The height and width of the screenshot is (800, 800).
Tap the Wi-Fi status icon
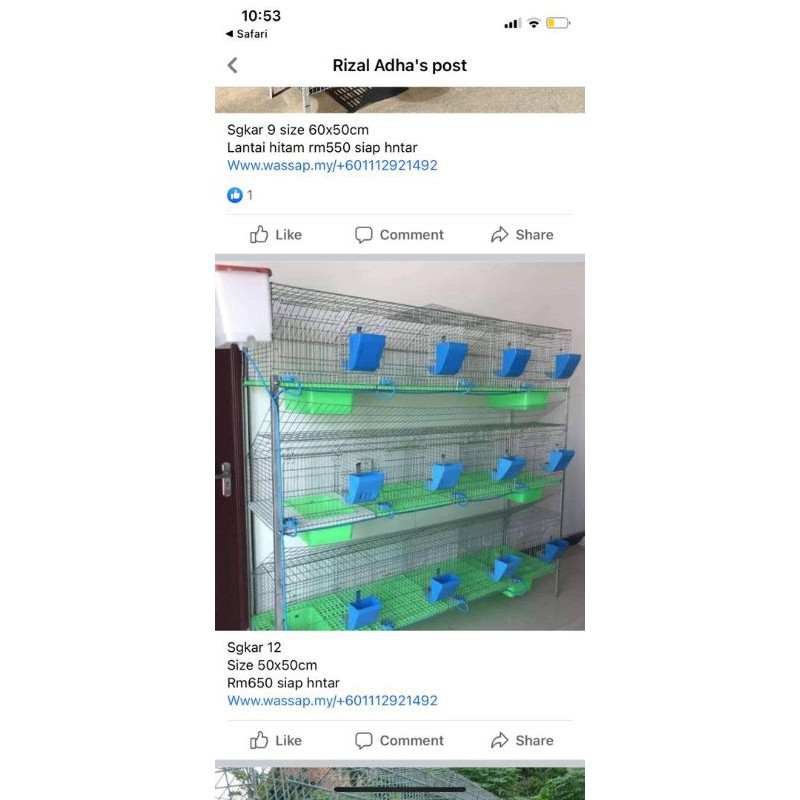pos(534,23)
